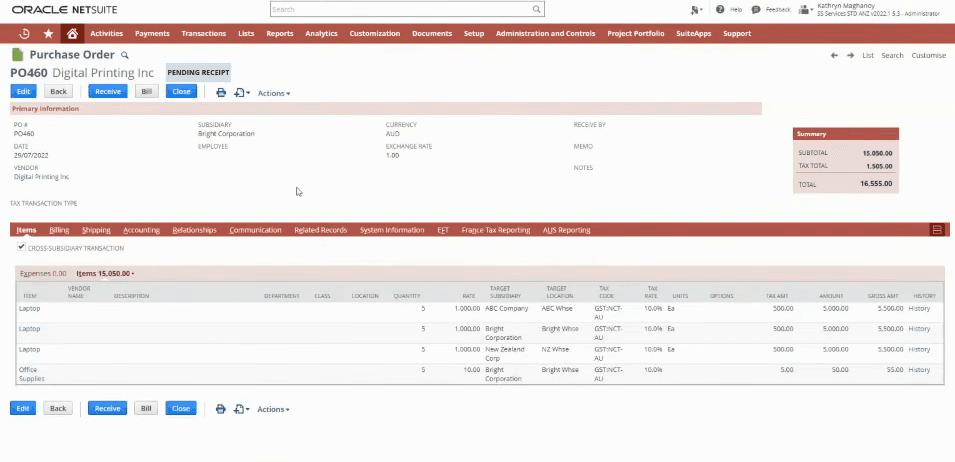The width and height of the screenshot is (955, 462).
Task: Switch to the Communication subtab
Action: coord(255,230)
